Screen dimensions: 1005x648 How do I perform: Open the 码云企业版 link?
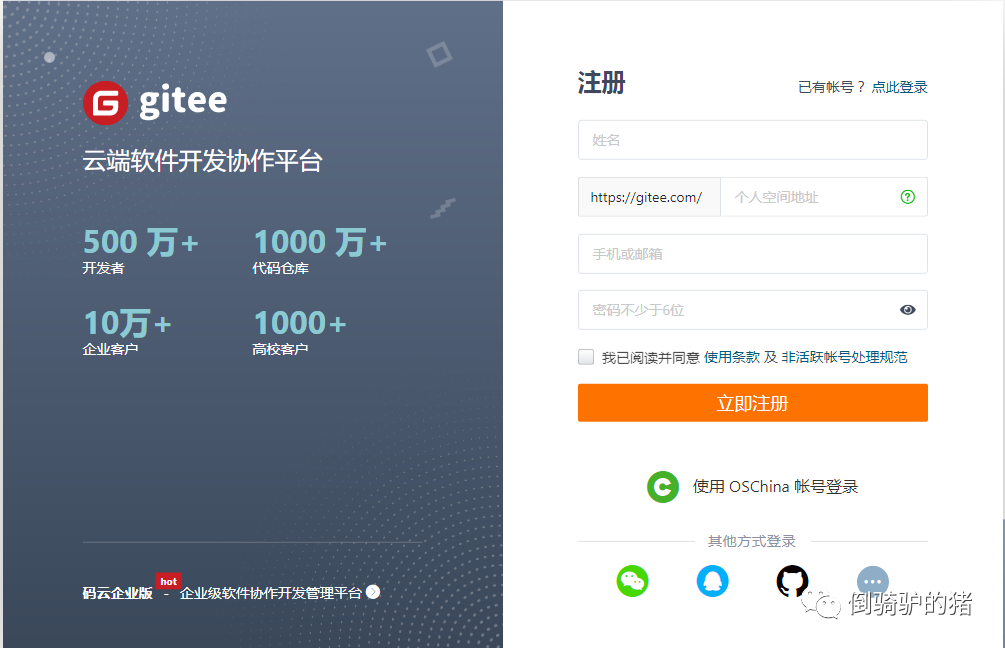(x=117, y=593)
